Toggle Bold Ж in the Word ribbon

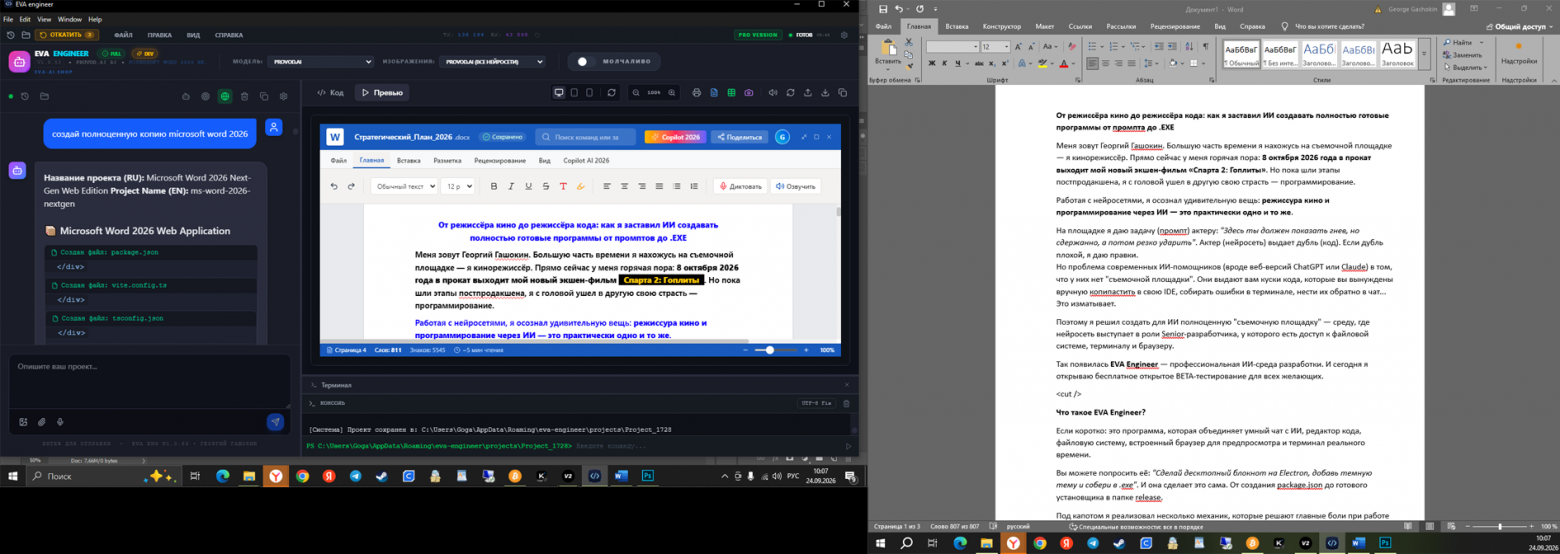(x=932, y=63)
